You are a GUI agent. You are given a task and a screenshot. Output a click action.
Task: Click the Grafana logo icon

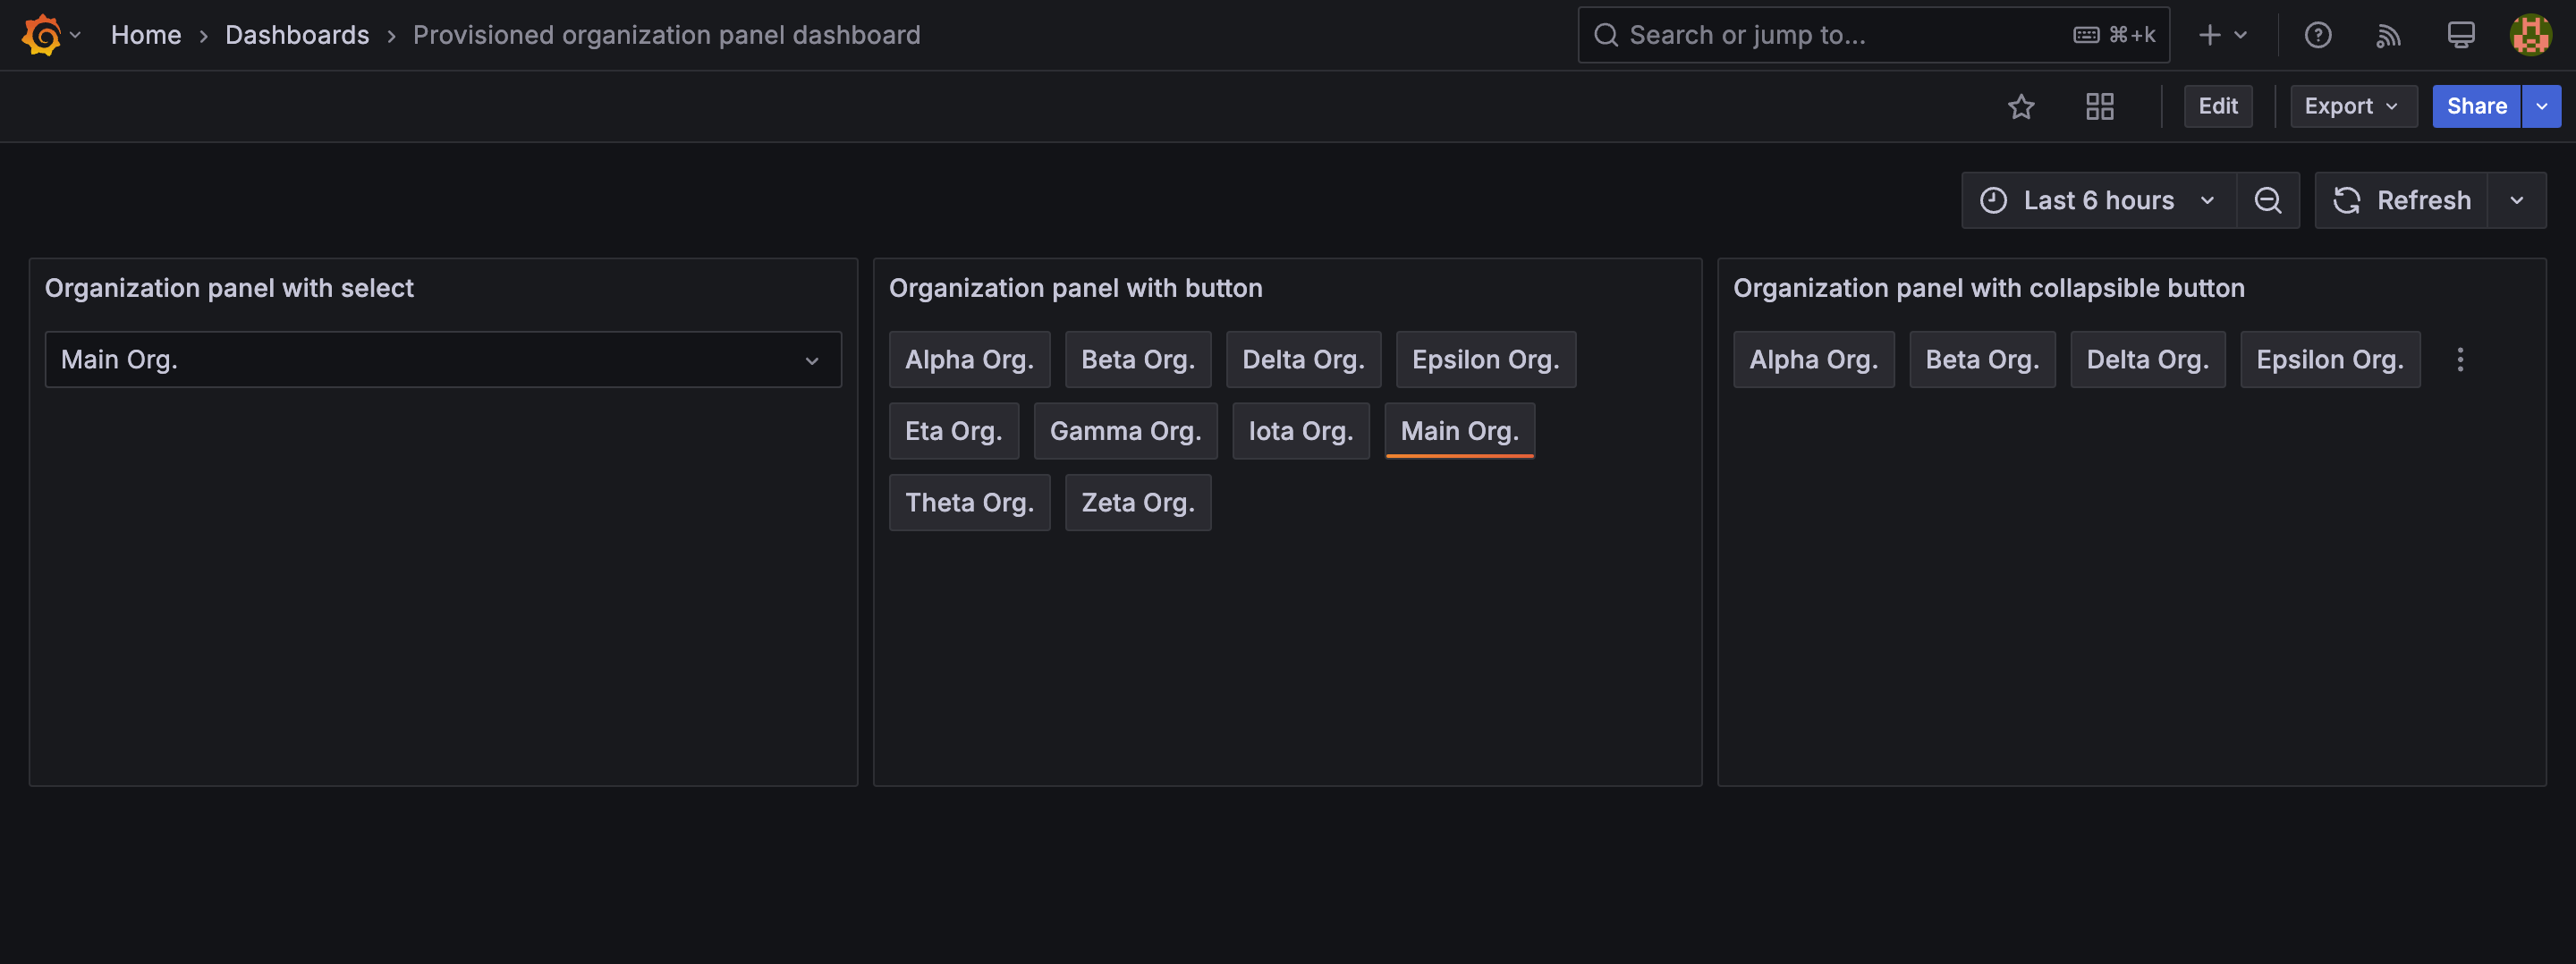point(41,35)
